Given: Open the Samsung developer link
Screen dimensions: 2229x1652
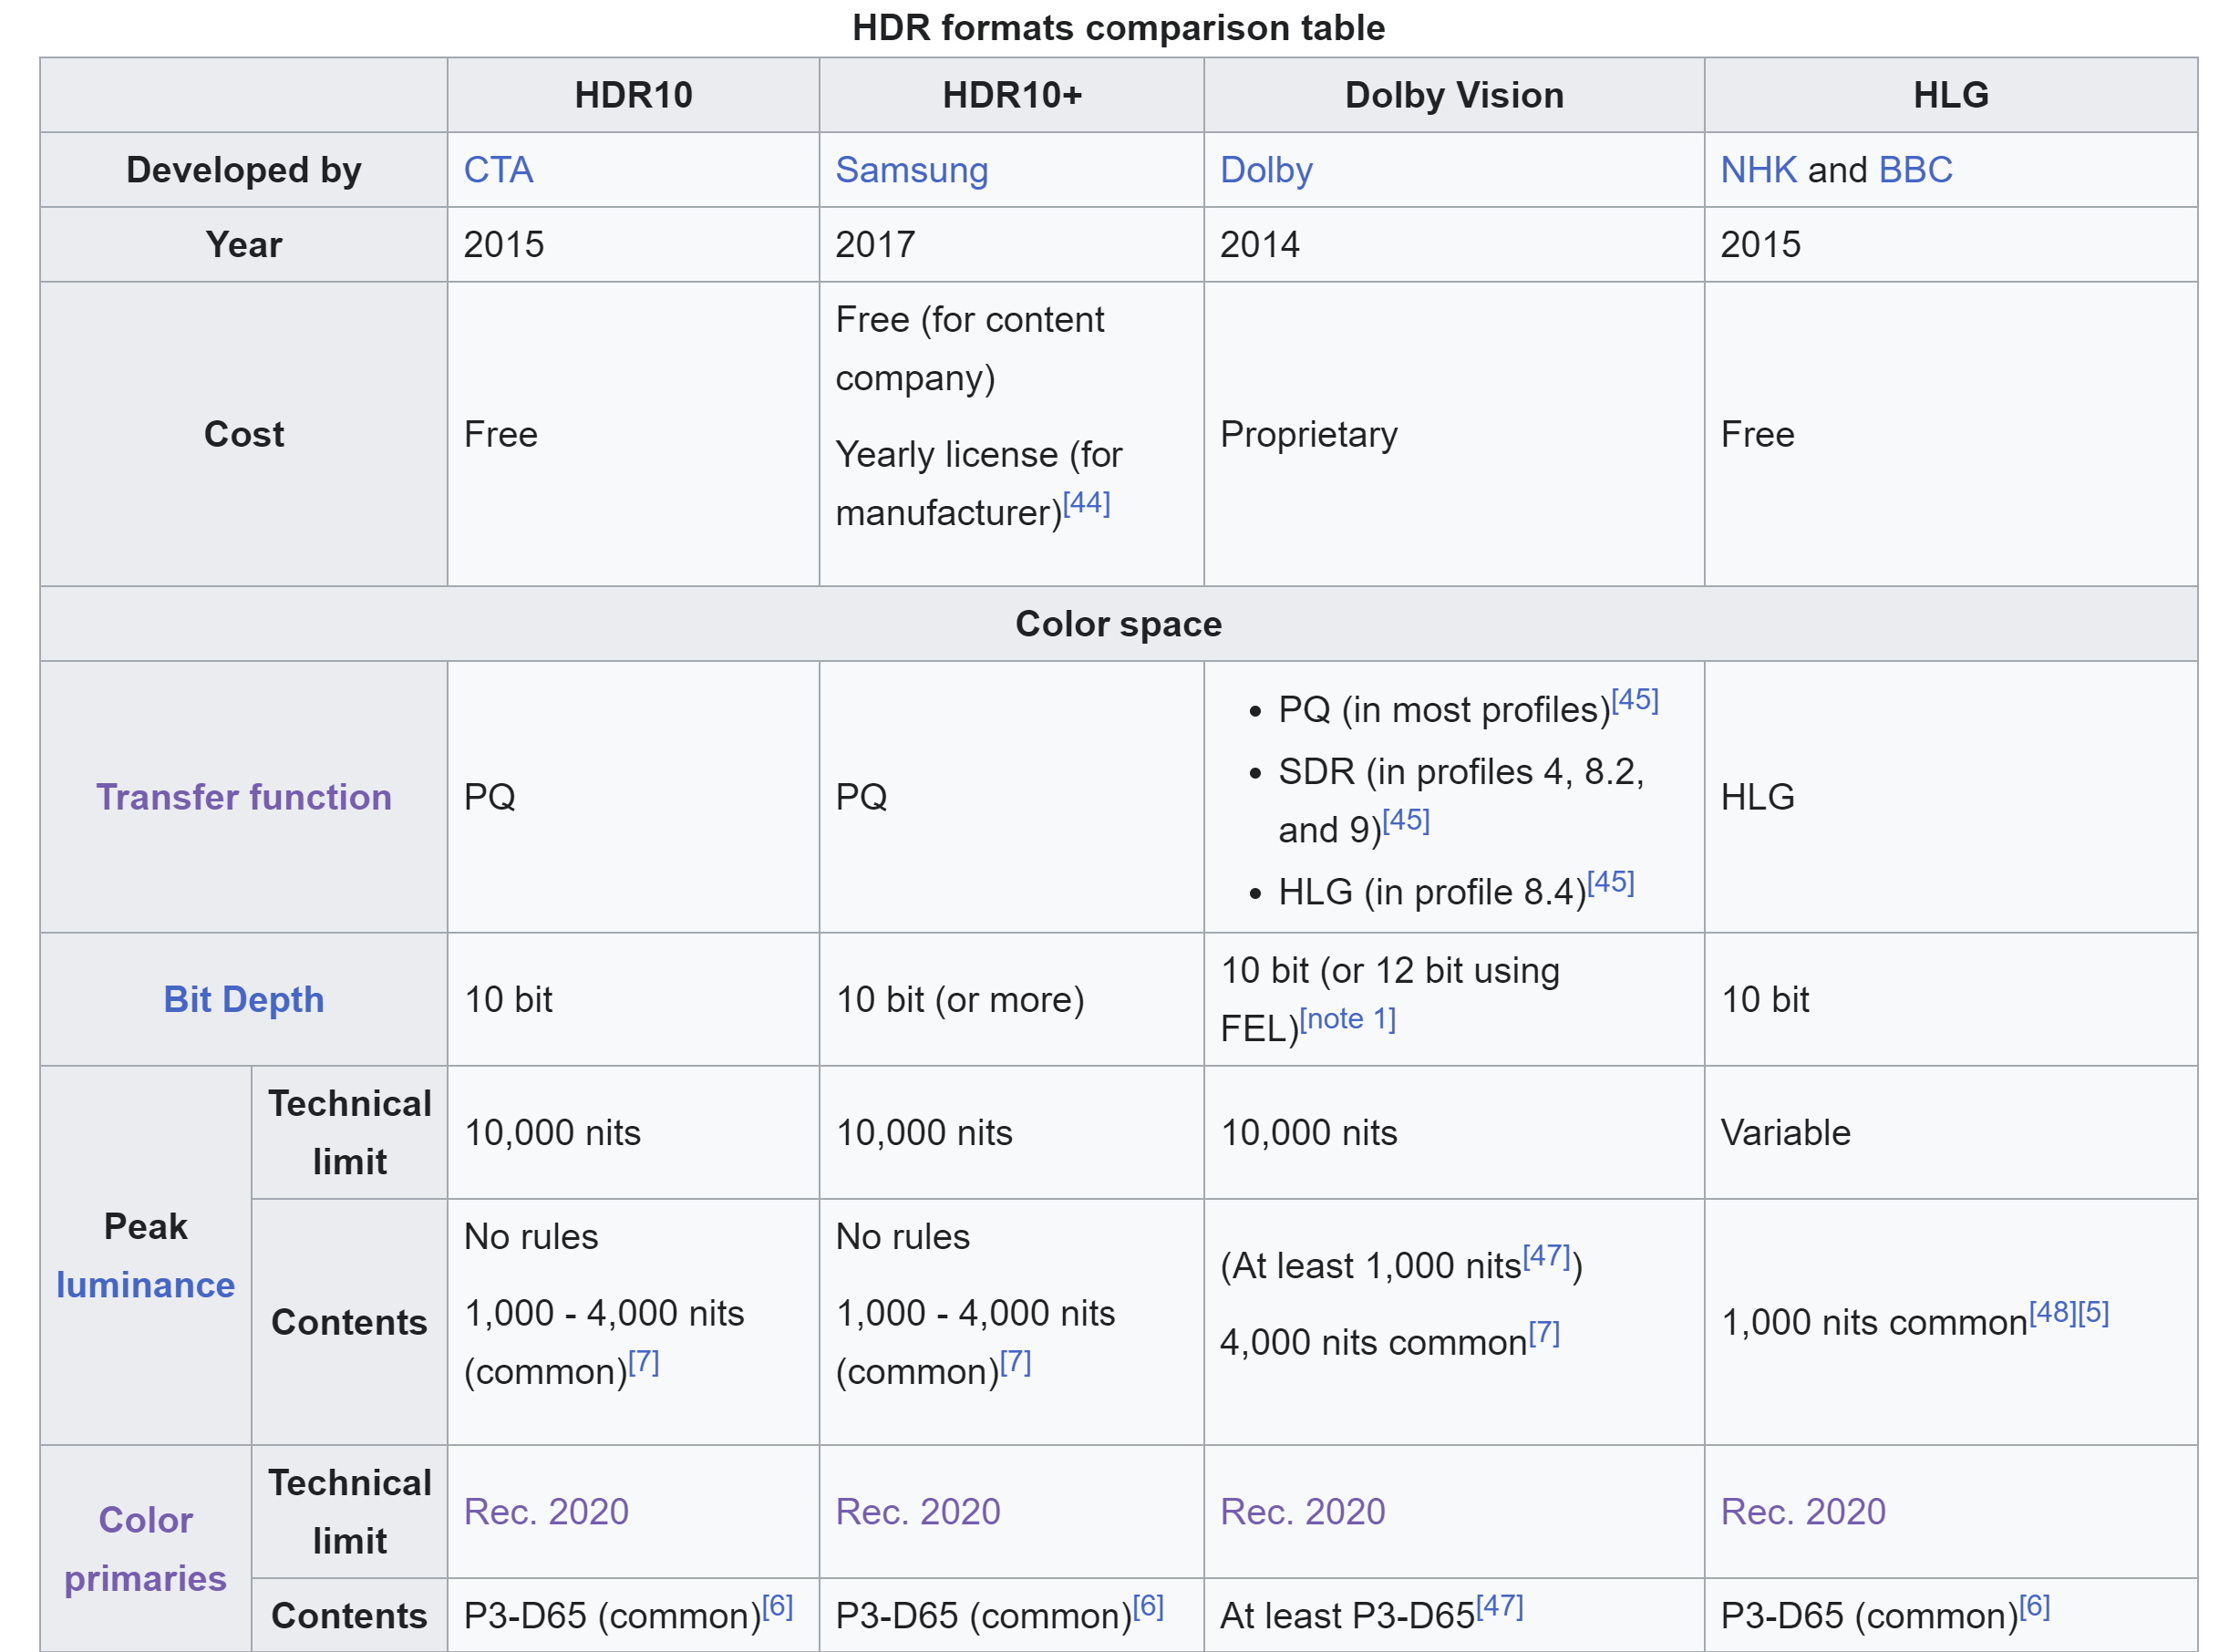Looking at the screenshot, I should (x=910, y=170).
